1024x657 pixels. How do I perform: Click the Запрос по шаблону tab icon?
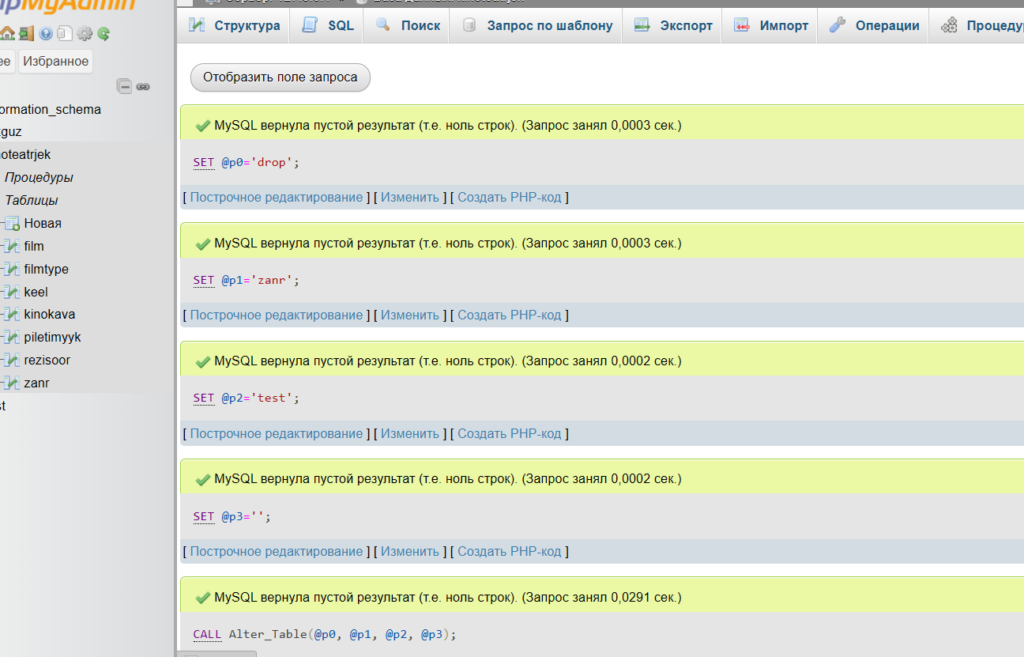(x=469, y=25)
